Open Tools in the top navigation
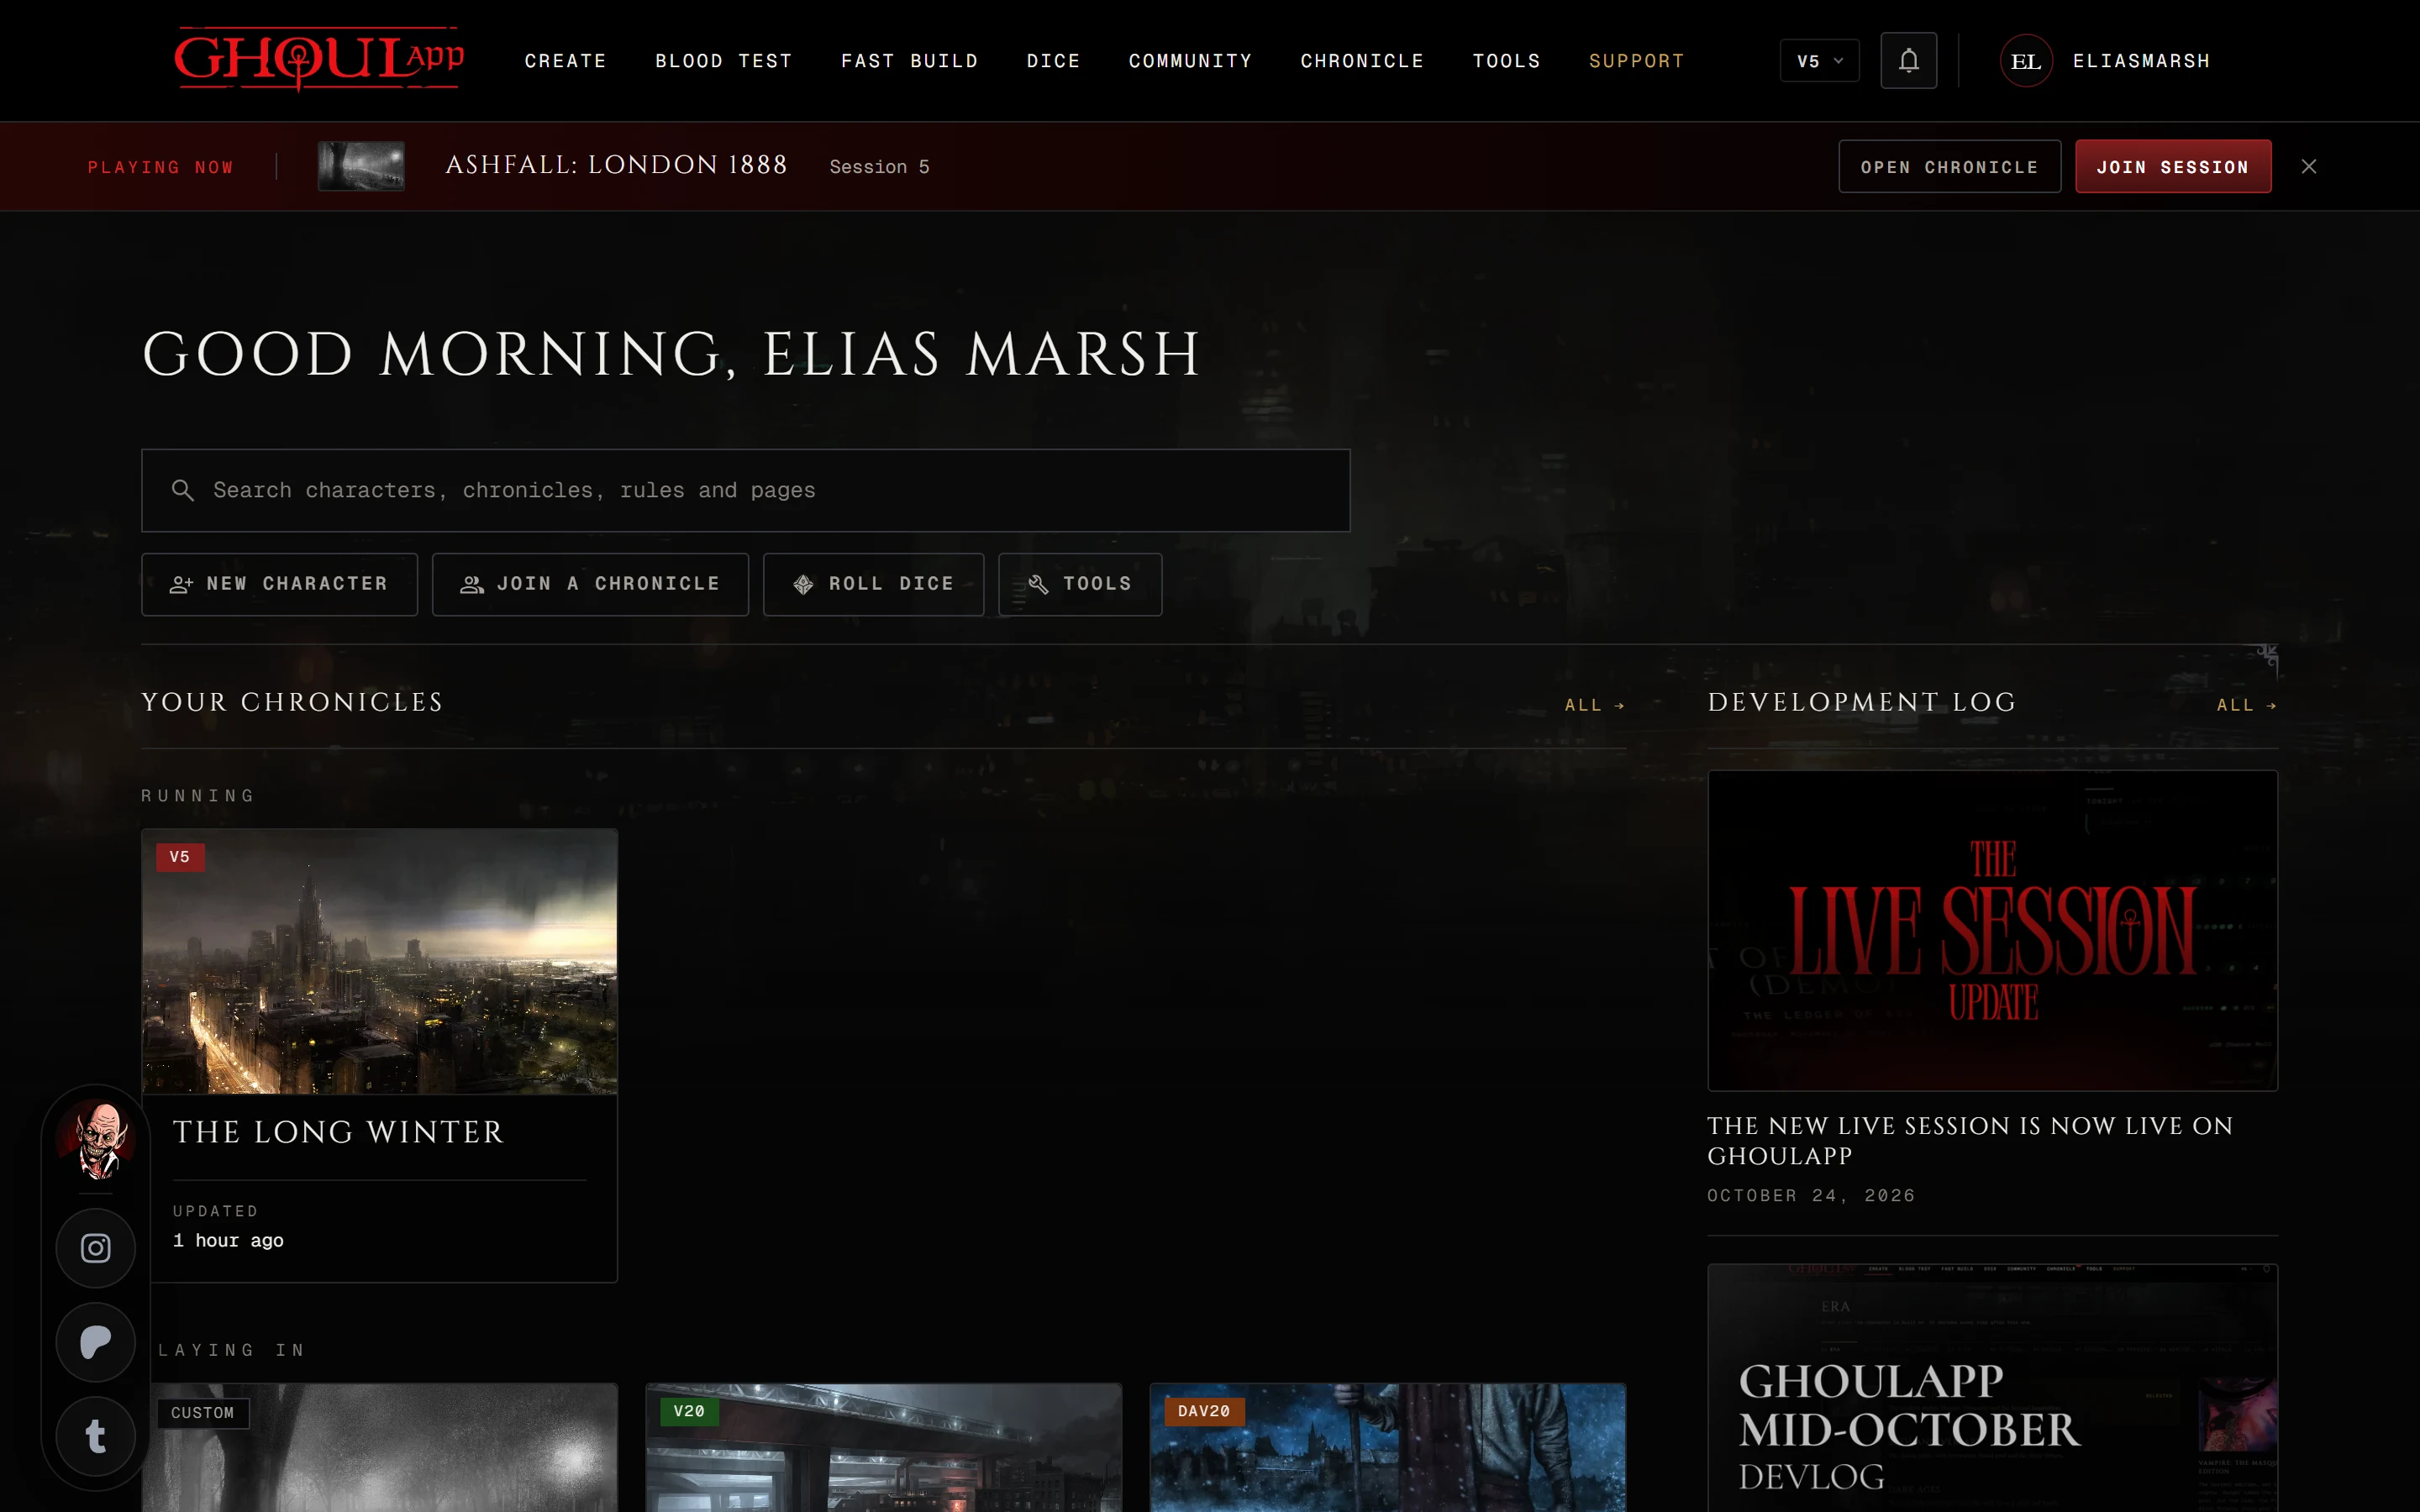Screen dimensions: 2420x1512 (1506, 61)
